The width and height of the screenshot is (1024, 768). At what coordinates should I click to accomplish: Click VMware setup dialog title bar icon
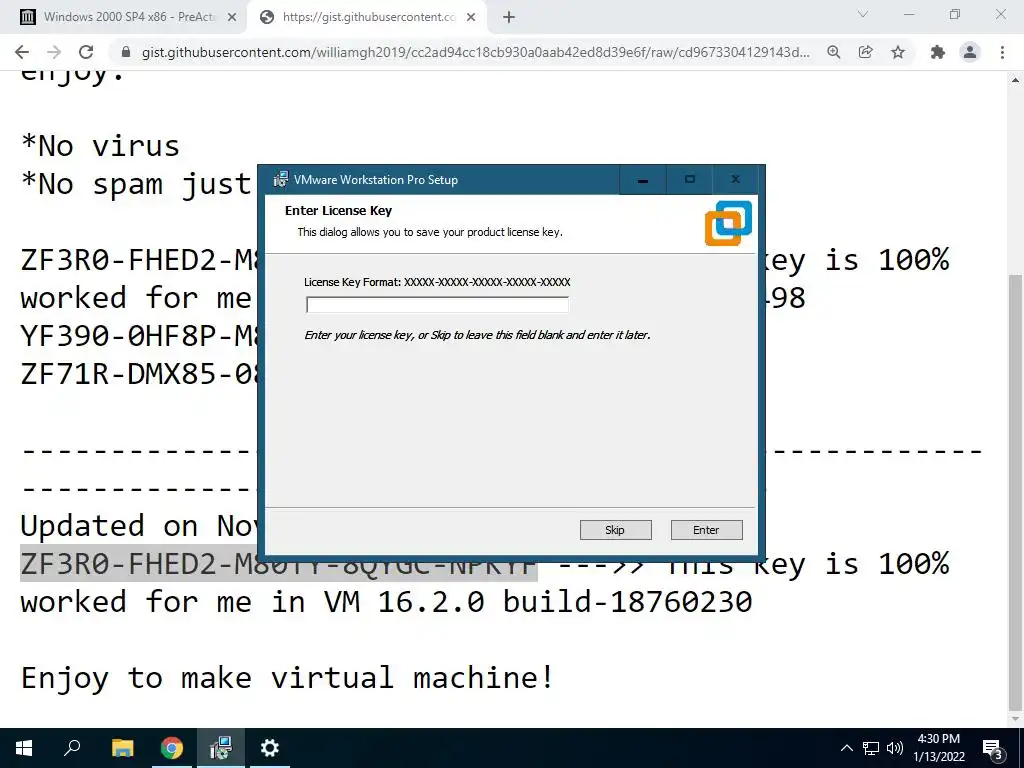(x=281, y=180)
